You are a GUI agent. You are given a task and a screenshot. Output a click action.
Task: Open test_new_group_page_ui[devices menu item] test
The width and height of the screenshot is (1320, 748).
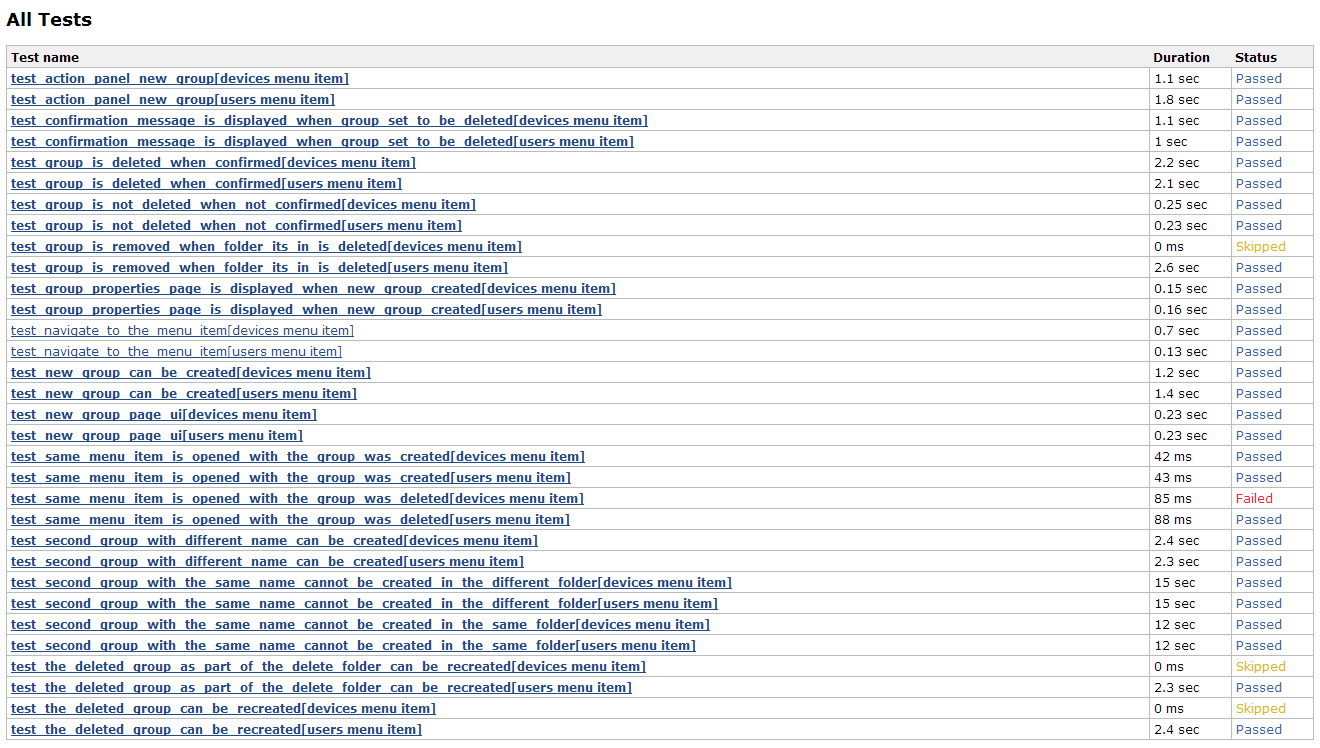point(163,415)
